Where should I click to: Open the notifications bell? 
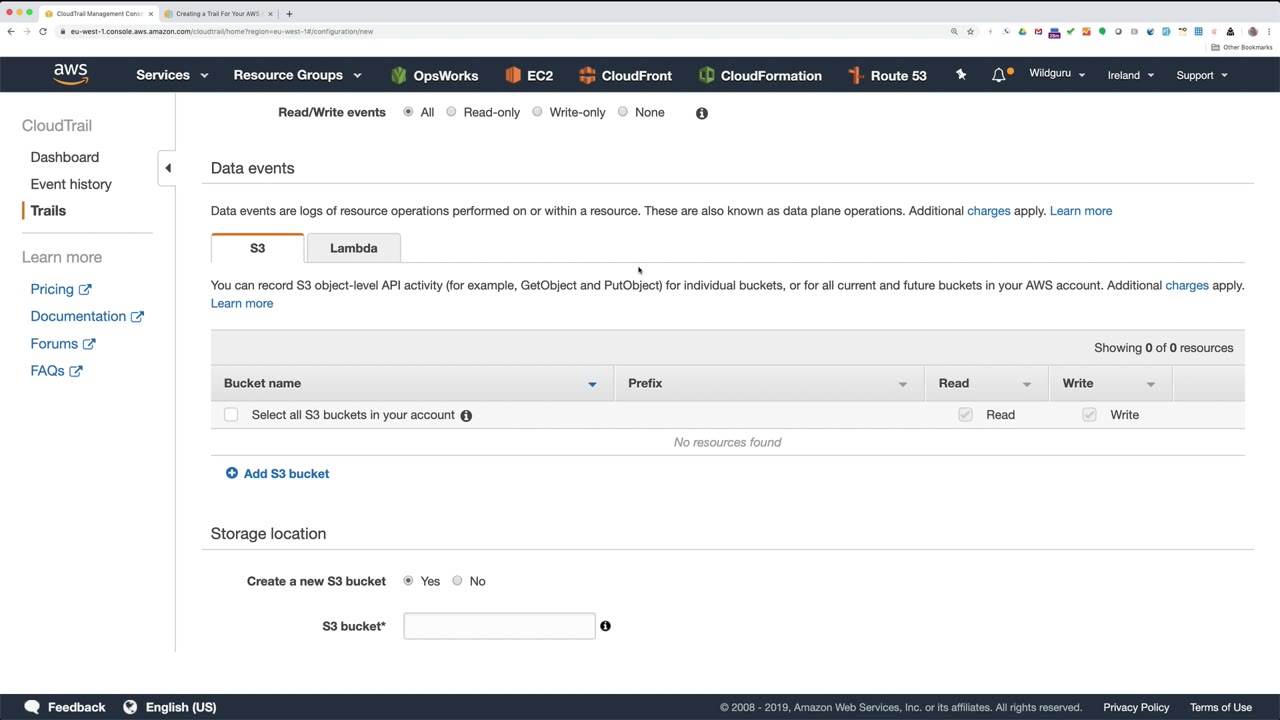click(999, 75)
